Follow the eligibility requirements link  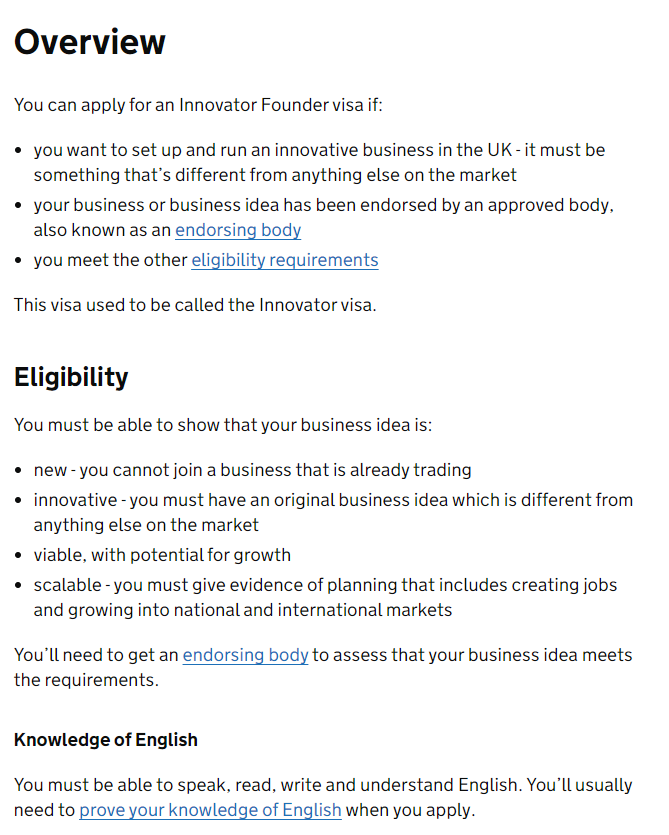tap(285, 260)
